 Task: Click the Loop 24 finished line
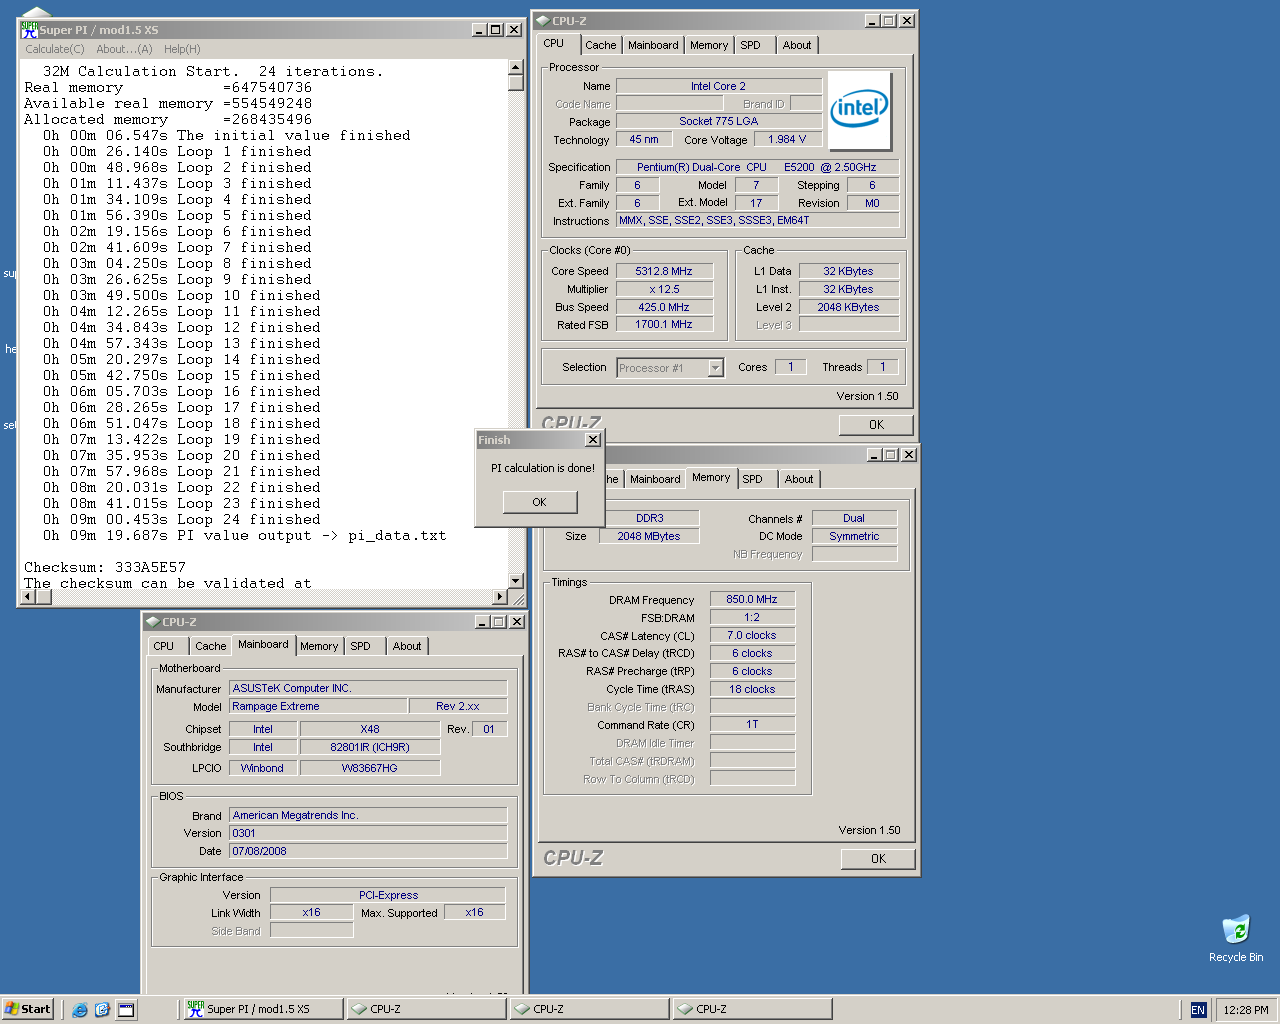point(182,519)
